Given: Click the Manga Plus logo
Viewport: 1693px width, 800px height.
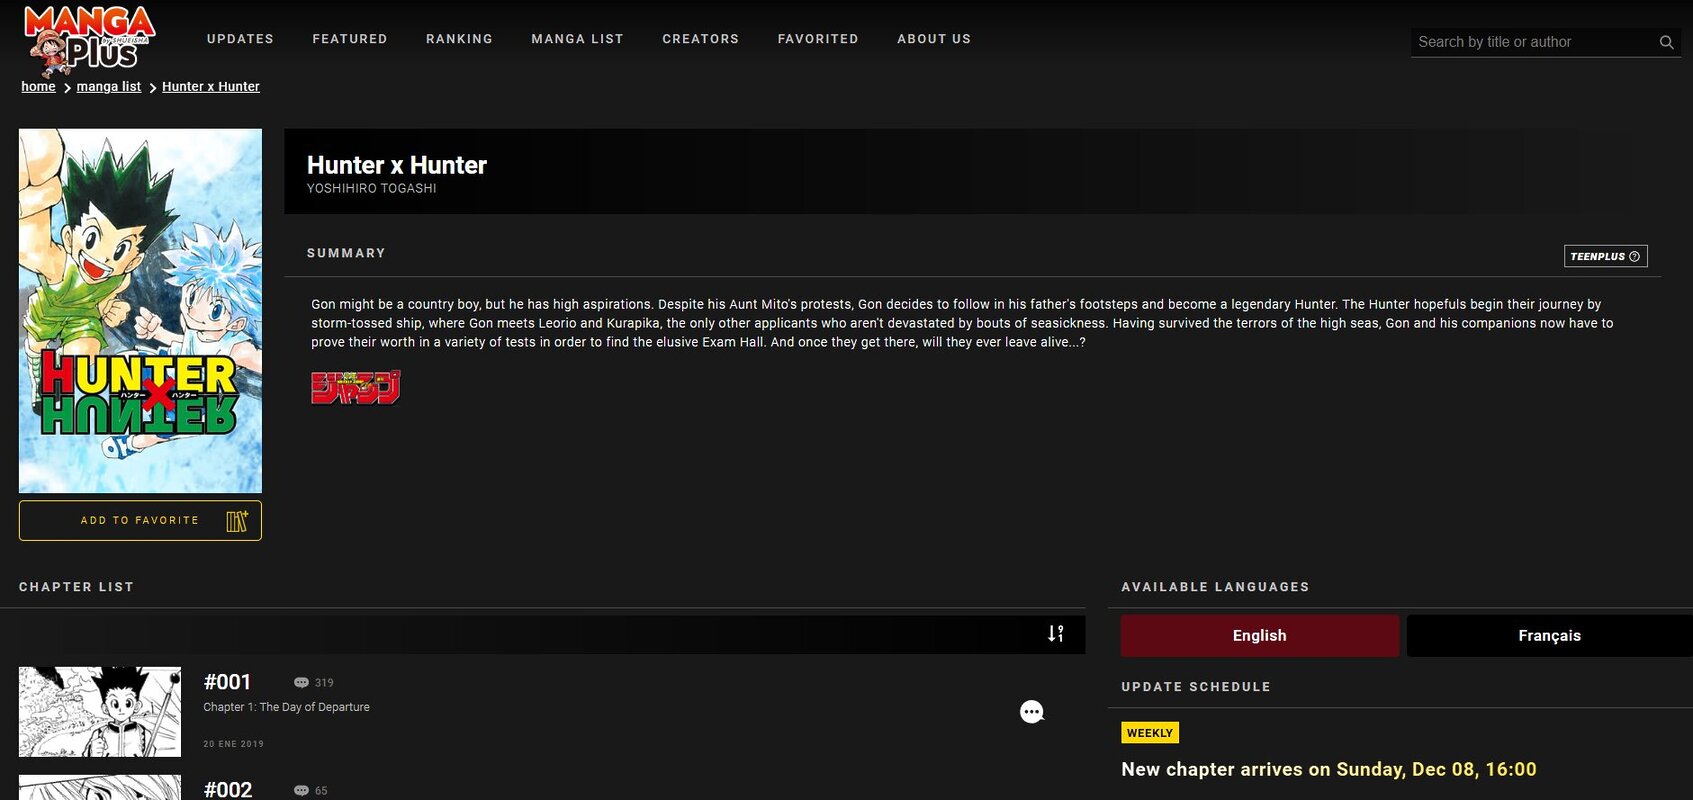Looking at the screenshot, I should [88, 40].
